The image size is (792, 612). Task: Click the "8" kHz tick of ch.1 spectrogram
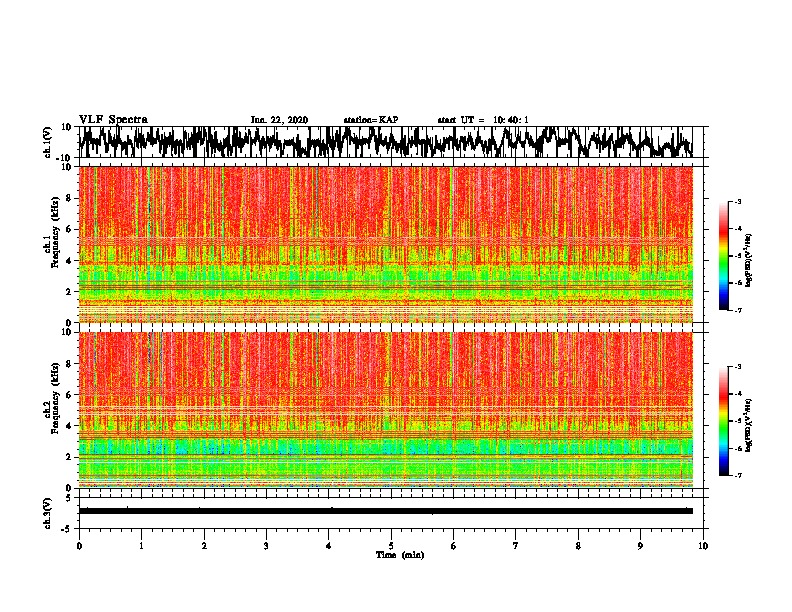pyautogui.click(x=69, y=198)
